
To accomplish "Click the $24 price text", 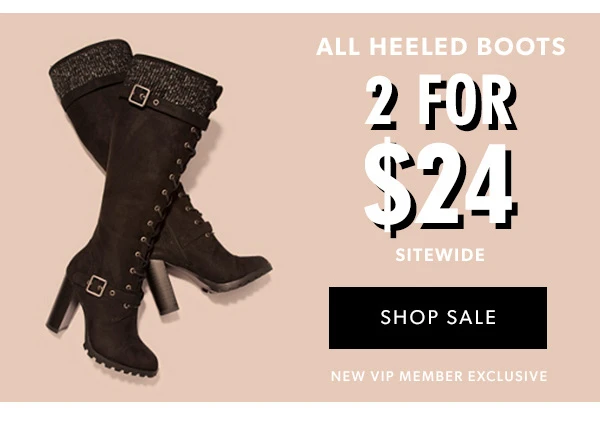I will (441, 187).
